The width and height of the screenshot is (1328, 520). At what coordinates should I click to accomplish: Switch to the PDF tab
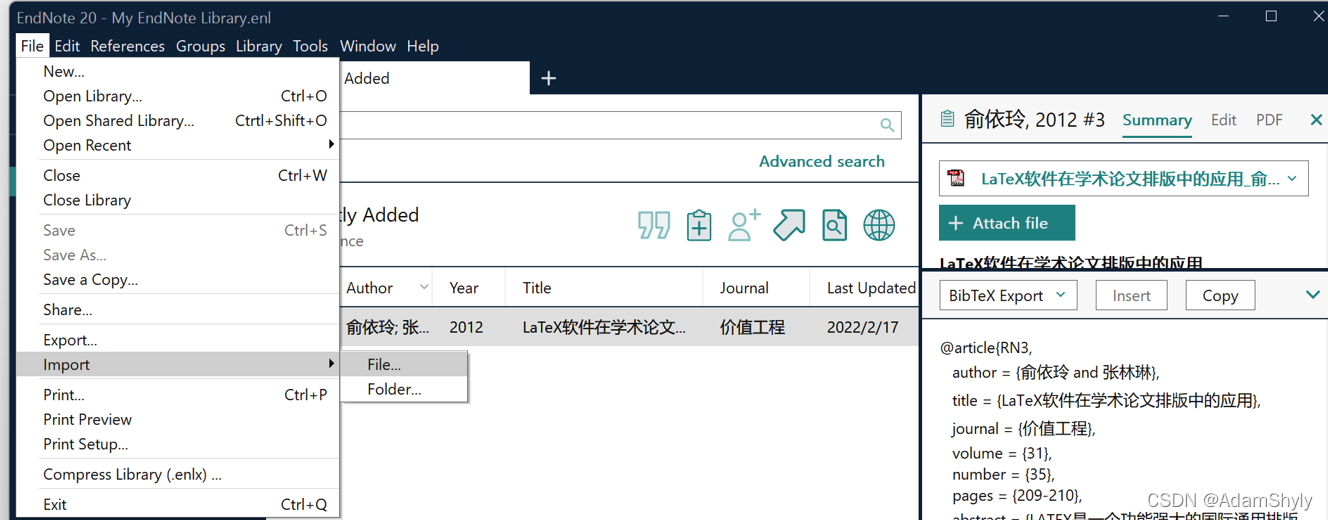tap(1269, 120)
